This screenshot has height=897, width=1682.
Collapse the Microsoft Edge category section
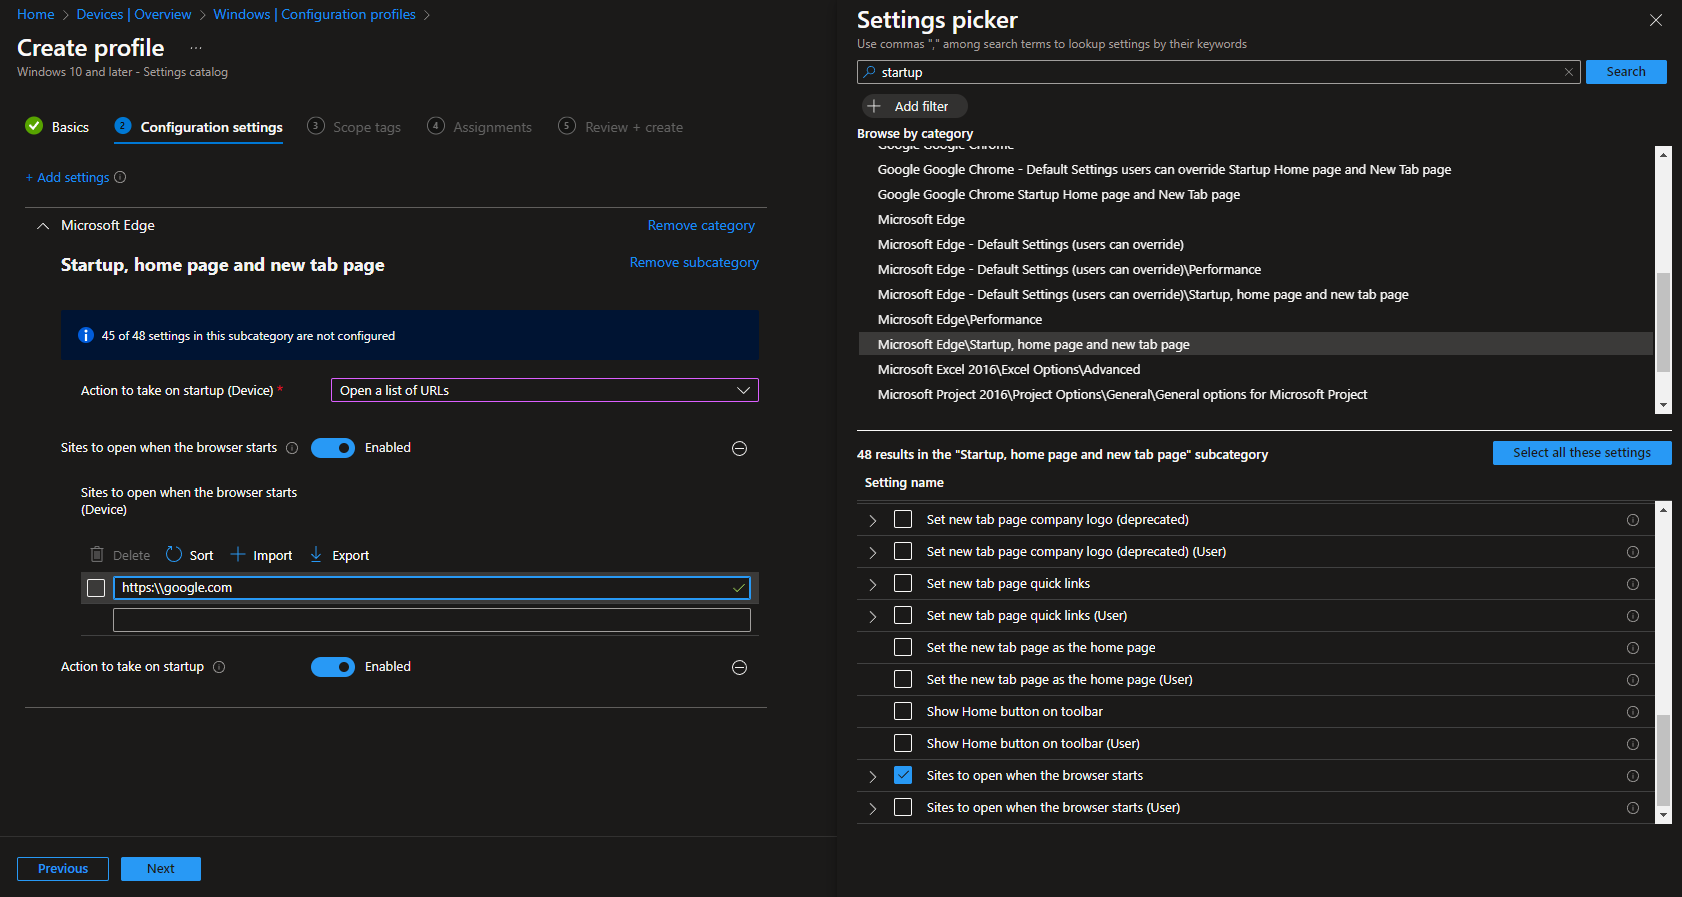coord(43,226)
